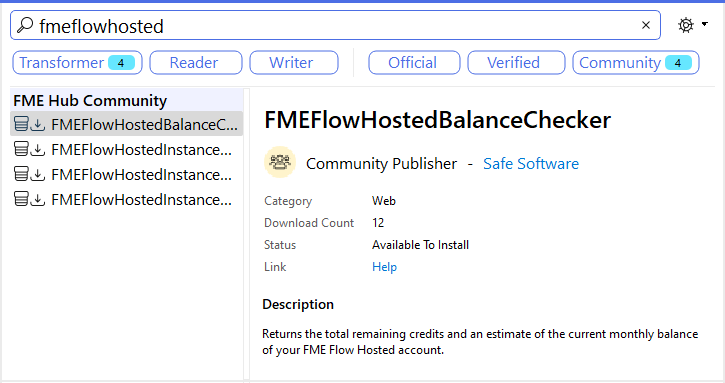Clear the fmeflowhosted search text

[646, 25]
